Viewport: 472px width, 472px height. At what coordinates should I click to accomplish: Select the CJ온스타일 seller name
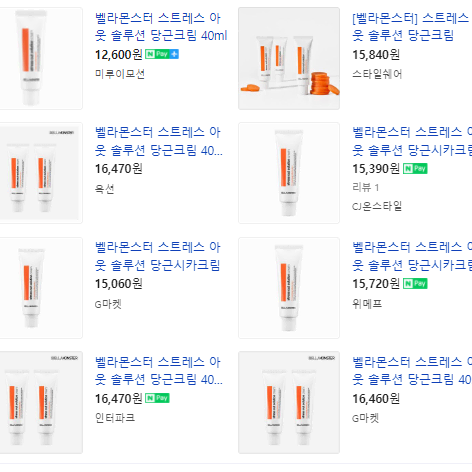click(x=377, y=206)
